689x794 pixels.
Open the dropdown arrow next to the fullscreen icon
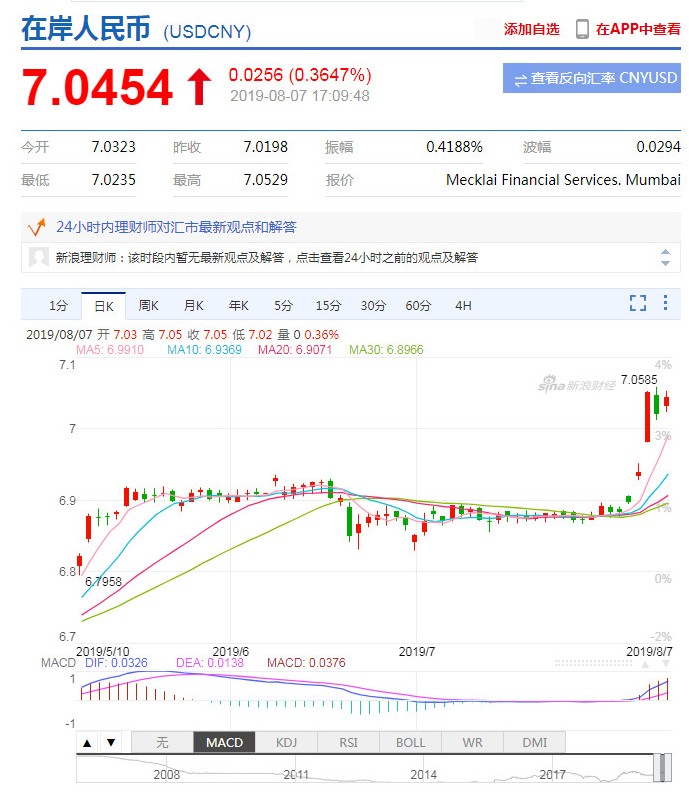tap(667, 303)
